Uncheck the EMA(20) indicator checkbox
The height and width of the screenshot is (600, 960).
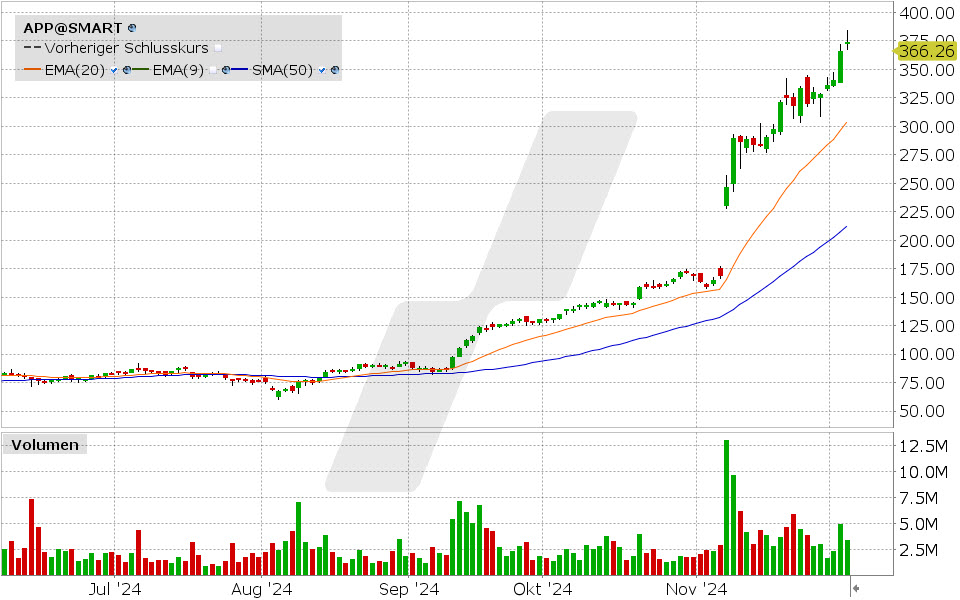(114, 70)
